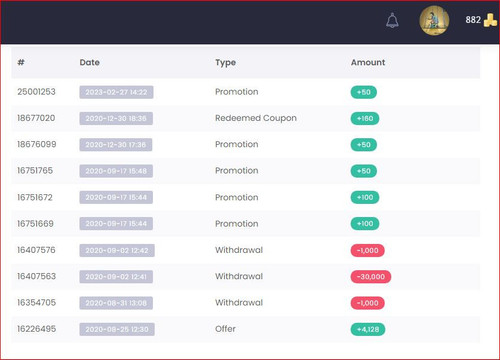Viewport: 500px width, 360px height.
Task: Click the Offer type cell
Action: pyautogui.click(x=225, y=329)
